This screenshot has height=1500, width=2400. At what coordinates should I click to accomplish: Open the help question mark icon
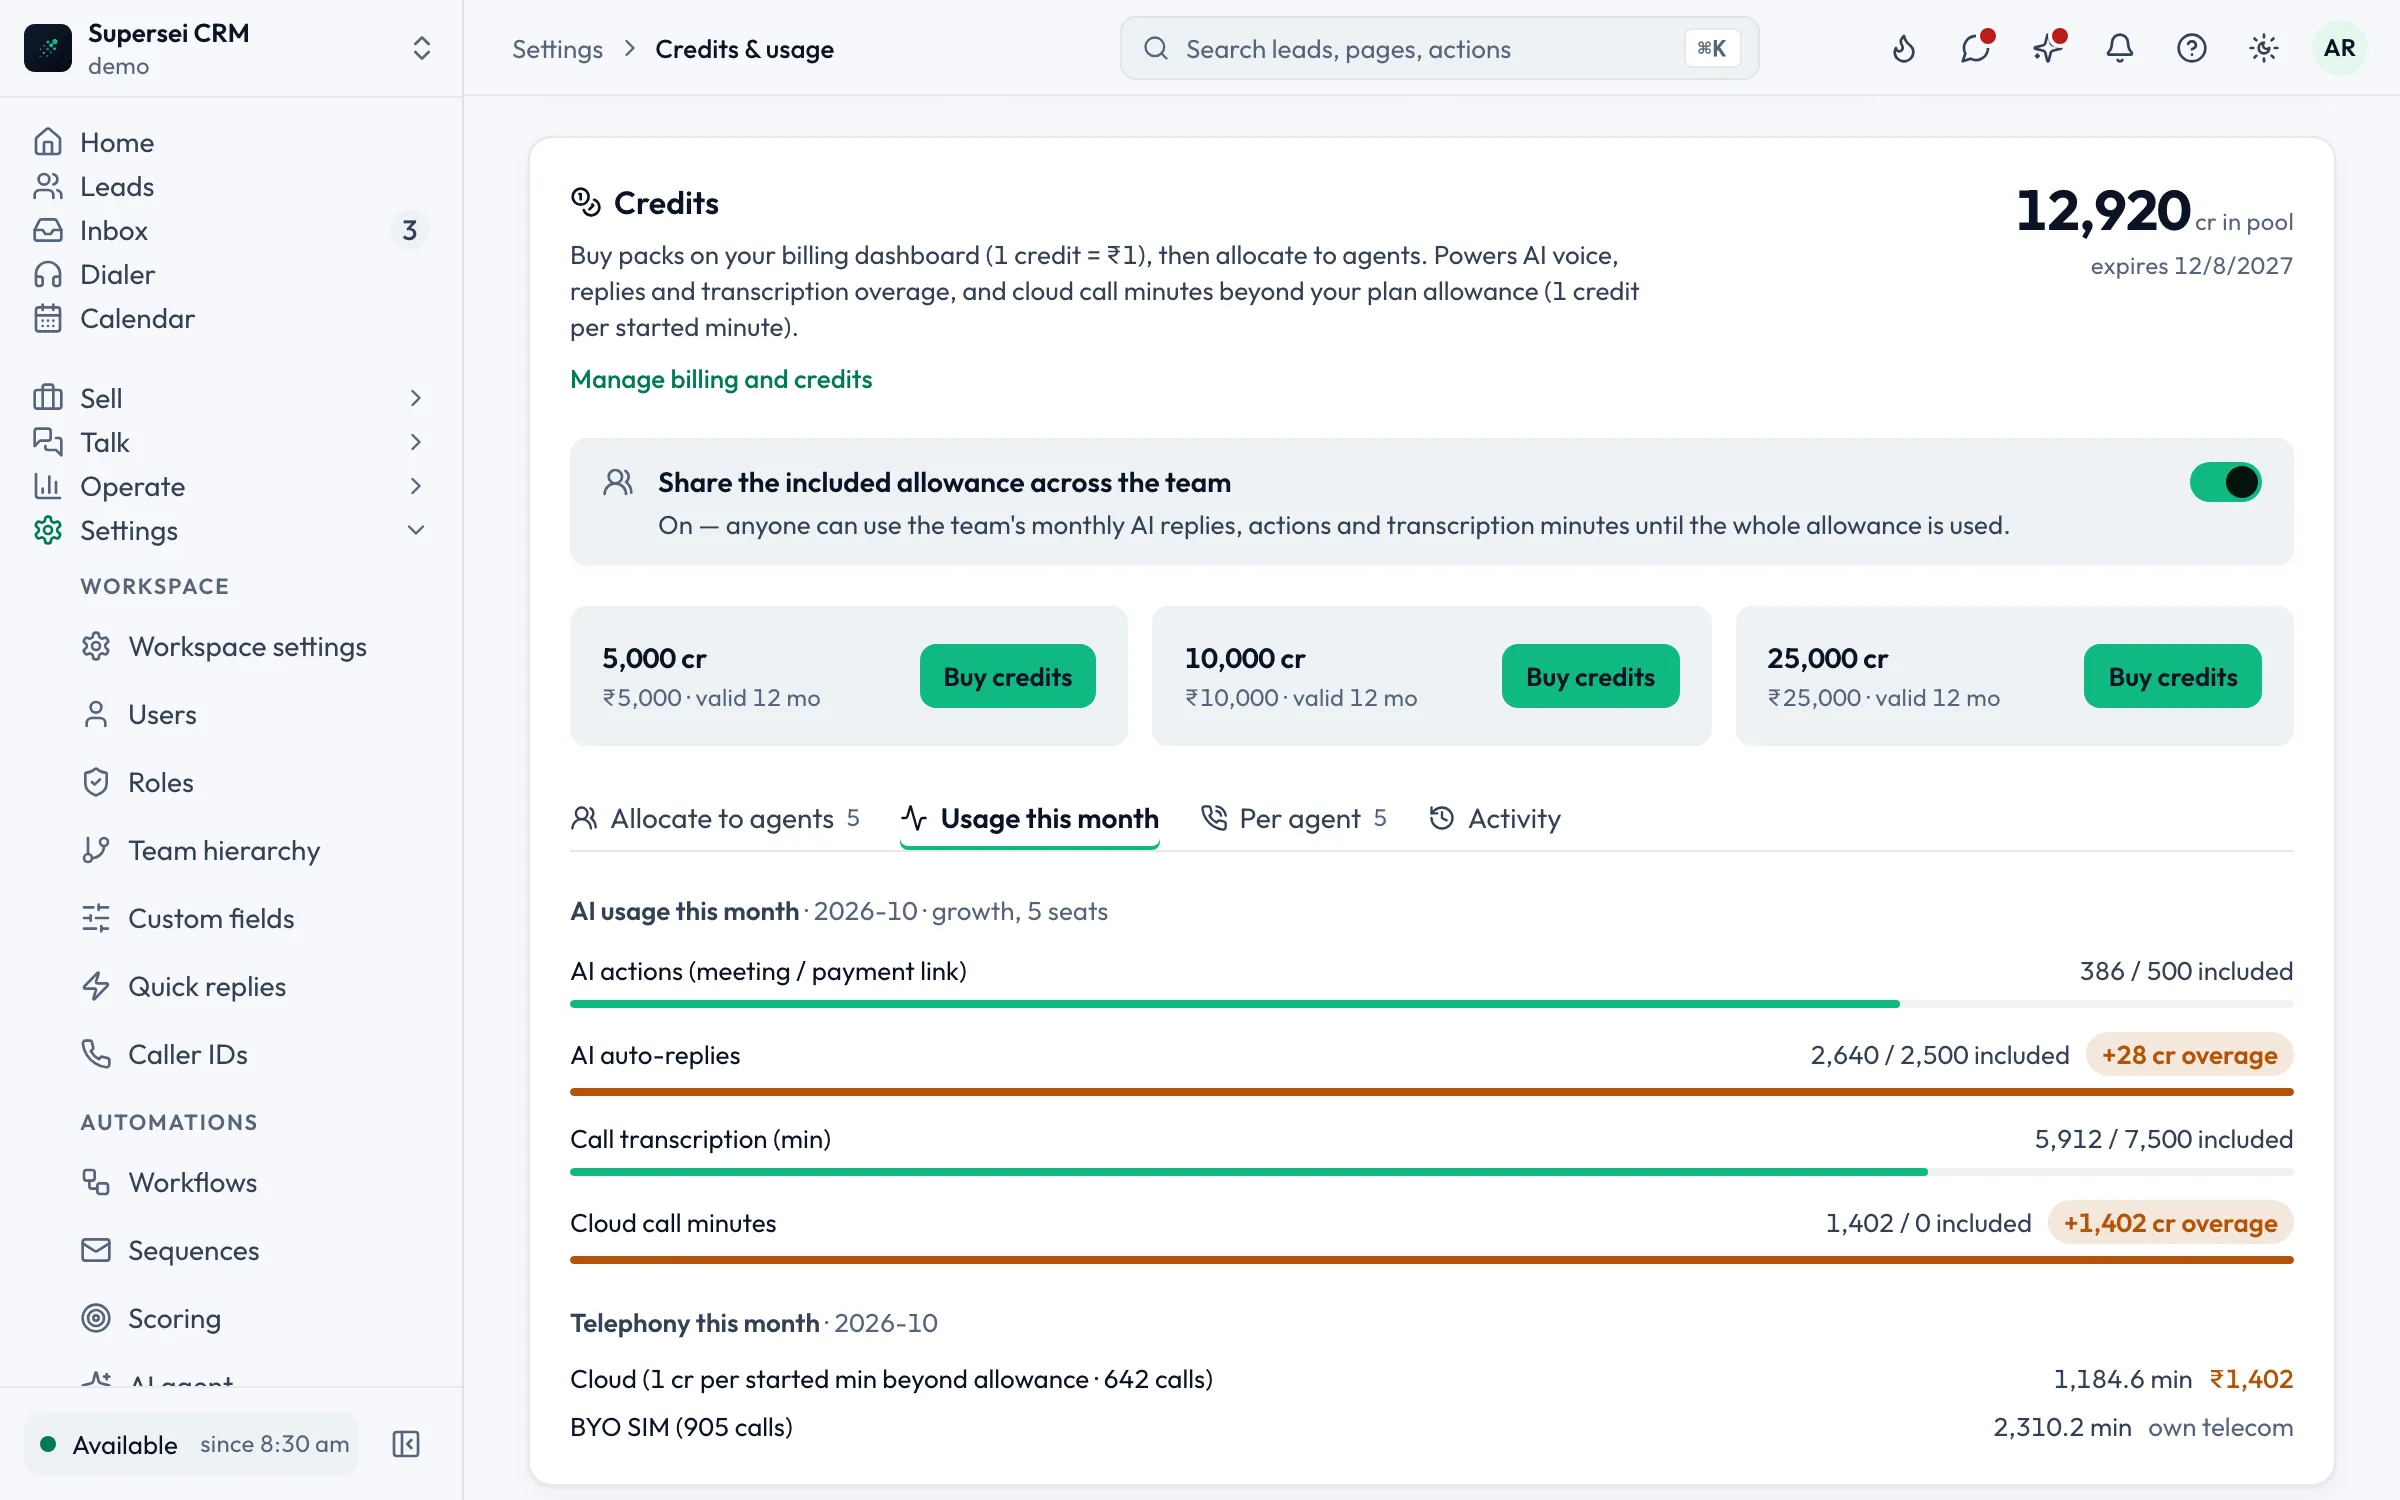click(x=2191, y=48)
